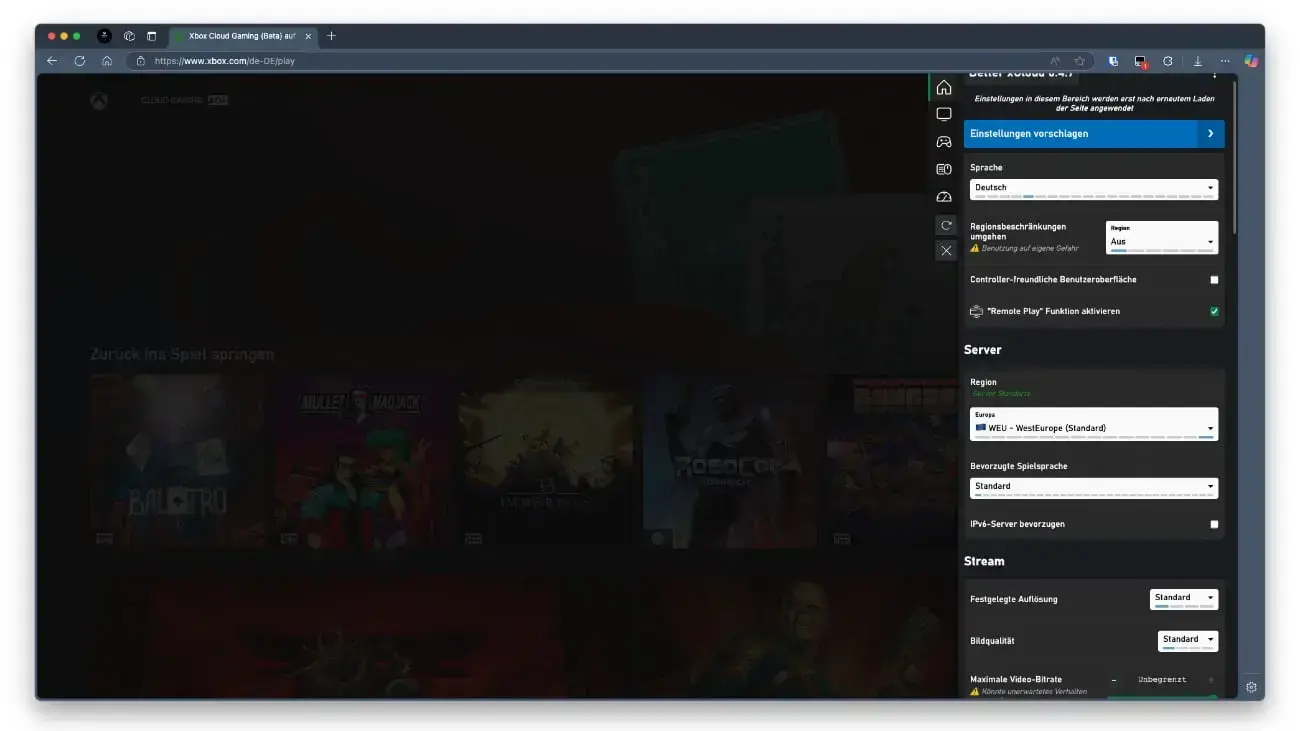Open the Mullet MadJack game thumbnail
The width and height of the screenshot is (1300, 731).
361,461
